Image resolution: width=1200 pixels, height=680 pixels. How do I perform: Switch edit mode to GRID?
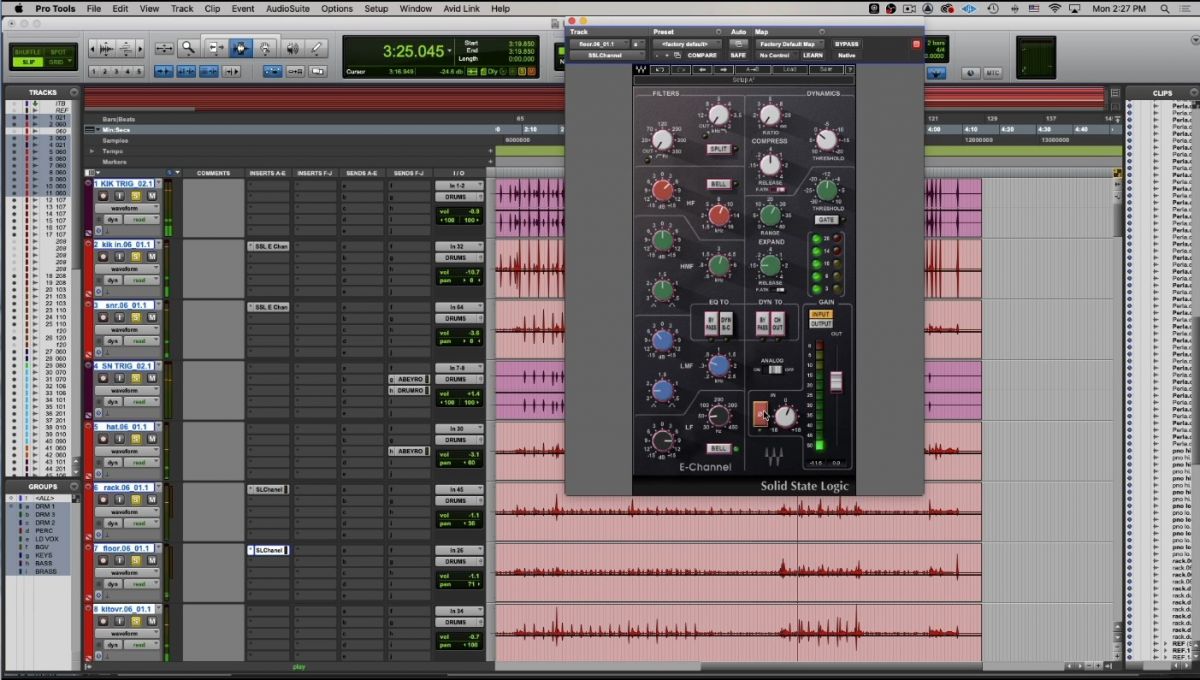point(57,61)
